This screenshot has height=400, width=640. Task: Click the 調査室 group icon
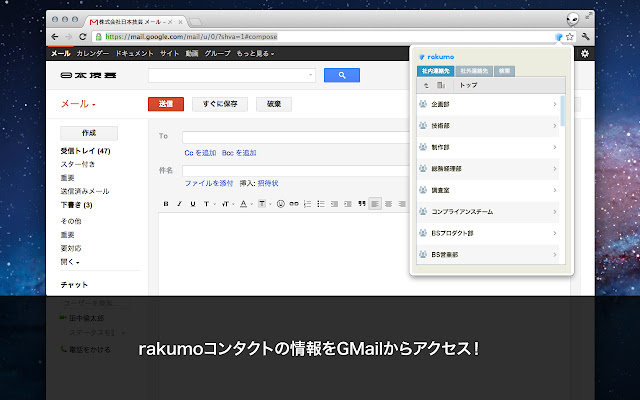coord(423,190)
